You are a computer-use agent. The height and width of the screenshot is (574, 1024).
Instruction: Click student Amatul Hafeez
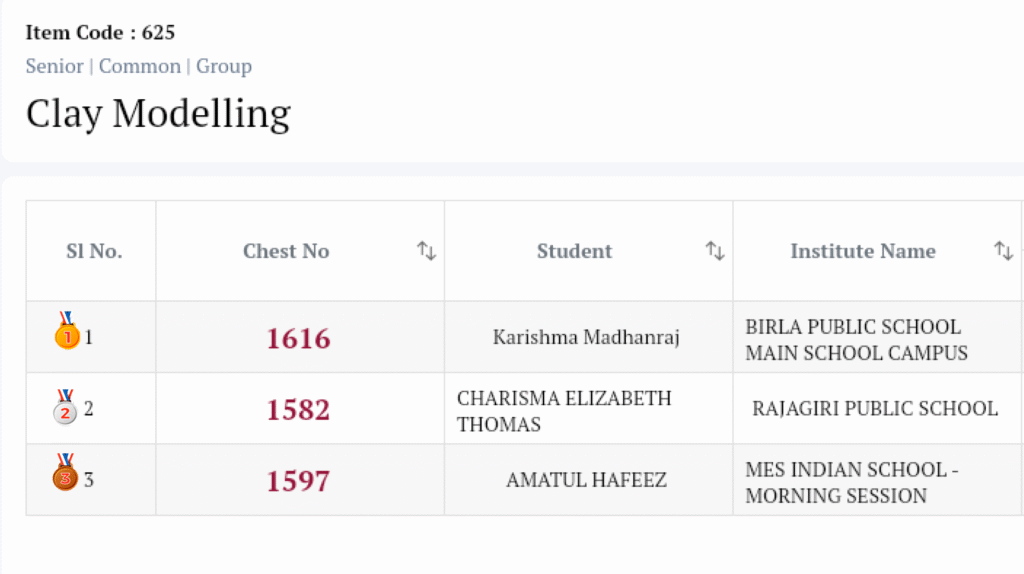(x=586, y=481)
